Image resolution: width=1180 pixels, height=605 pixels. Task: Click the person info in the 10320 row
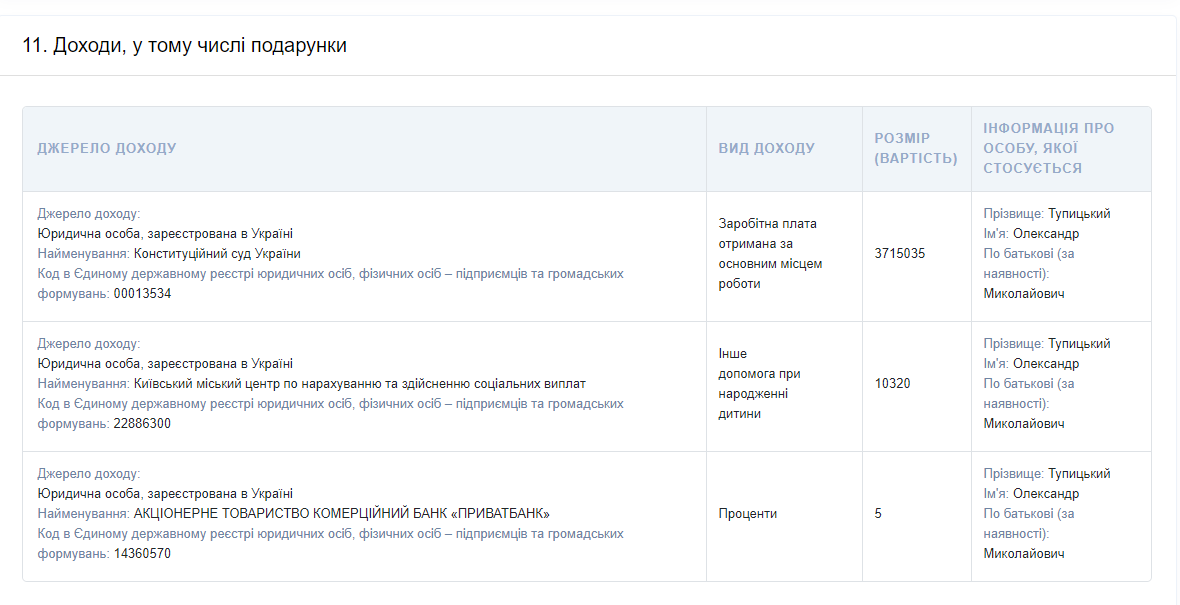(x=1046, y=384)
